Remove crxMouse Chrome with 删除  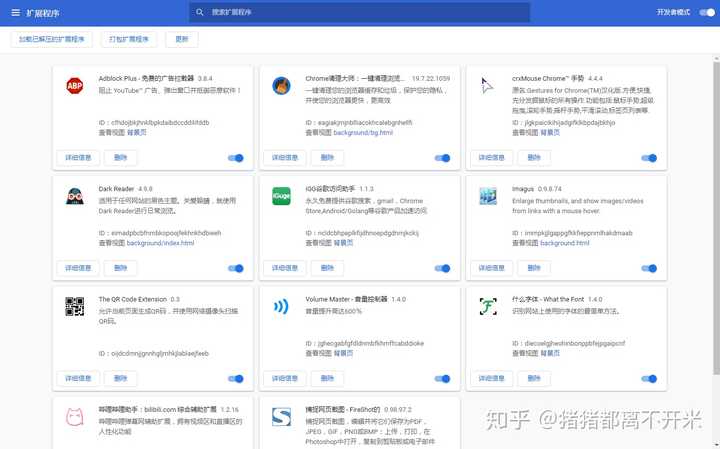pyautogui.click(x=534, y=157)
